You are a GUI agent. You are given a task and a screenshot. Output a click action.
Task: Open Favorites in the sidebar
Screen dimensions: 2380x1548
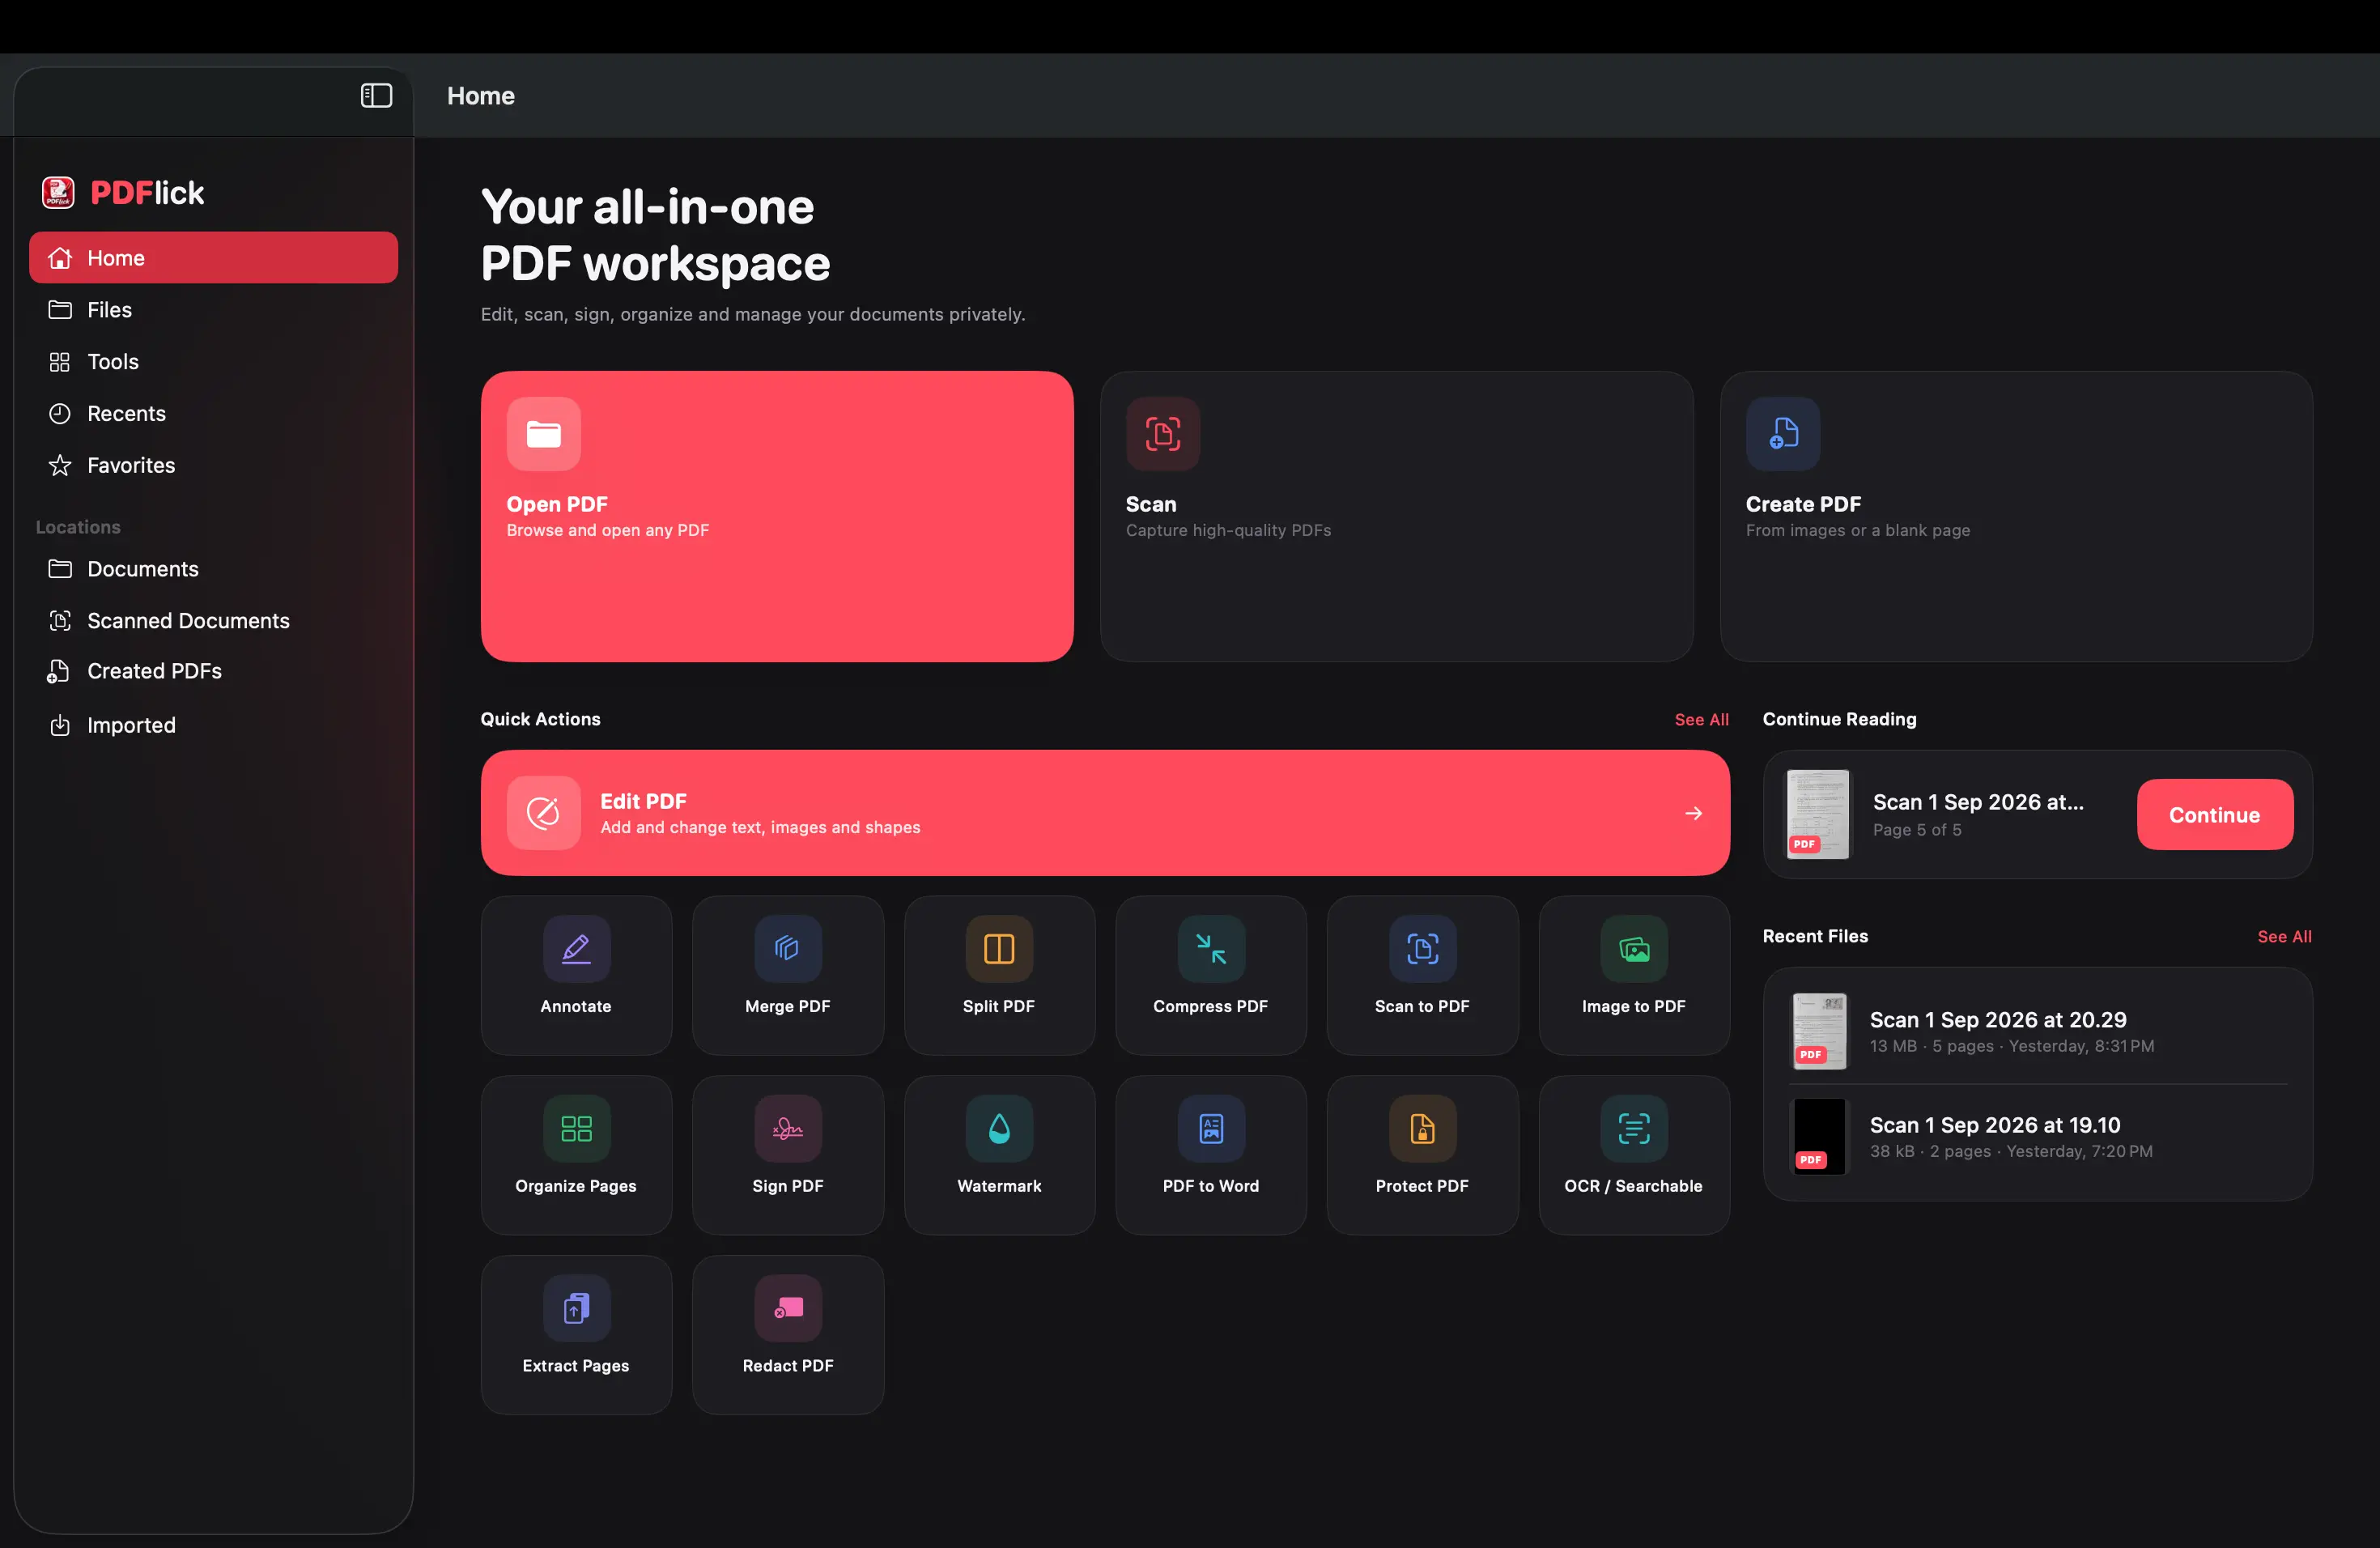pyautogui.click(x=213, y=466)
